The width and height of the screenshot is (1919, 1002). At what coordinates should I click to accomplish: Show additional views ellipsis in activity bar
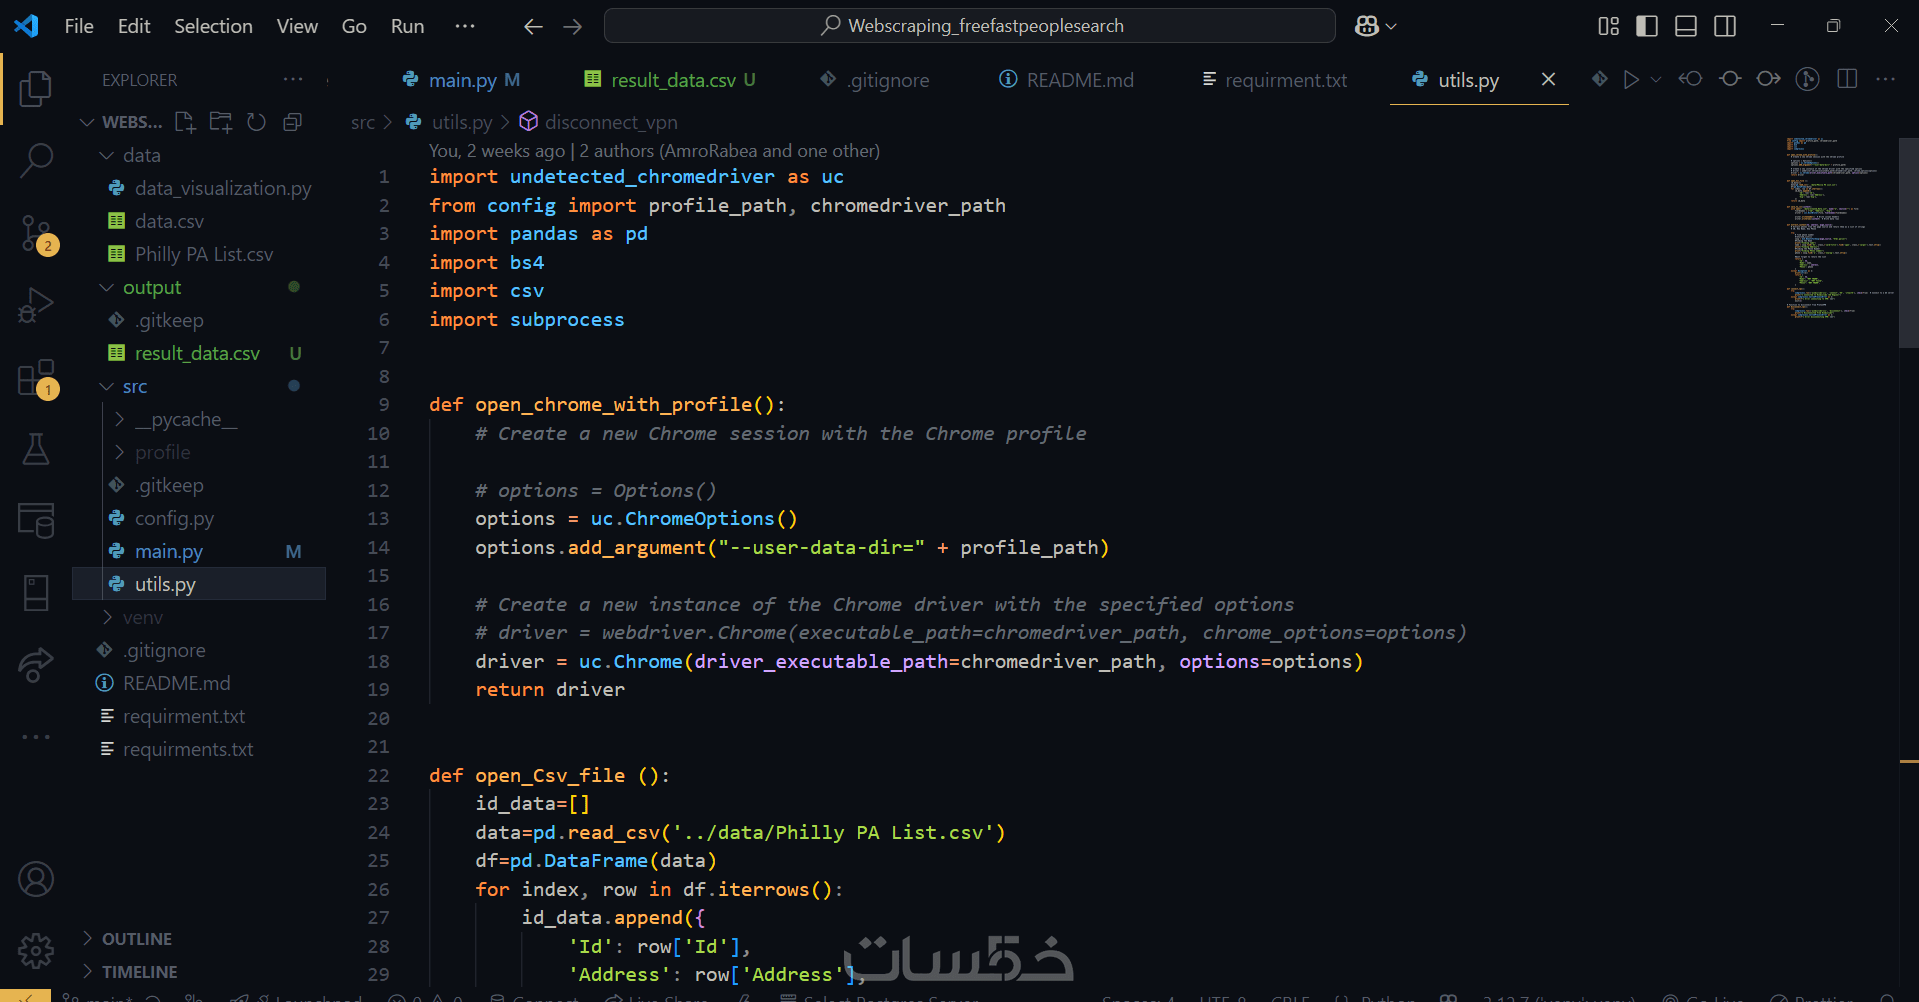click(x=36, y=737)
